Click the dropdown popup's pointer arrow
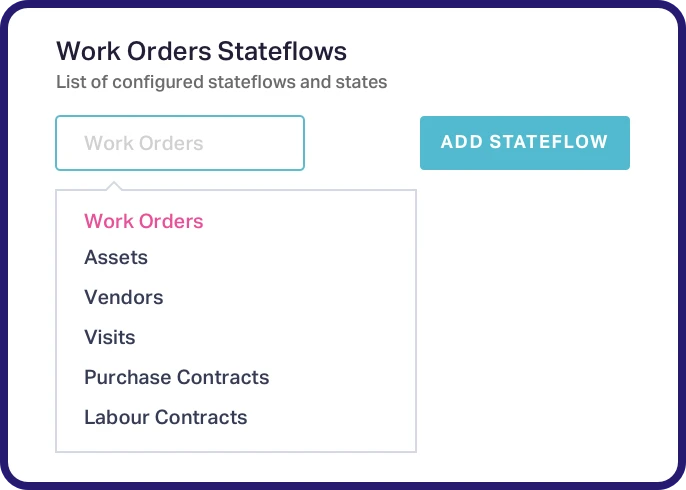The image size is (686, 490). 115,185
